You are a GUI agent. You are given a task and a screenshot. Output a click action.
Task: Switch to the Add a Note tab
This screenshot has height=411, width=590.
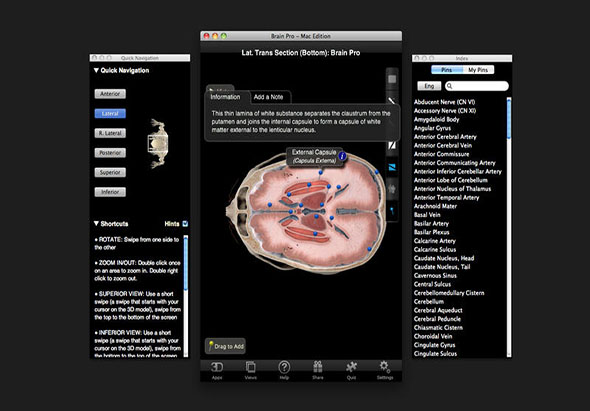[268, 97]
